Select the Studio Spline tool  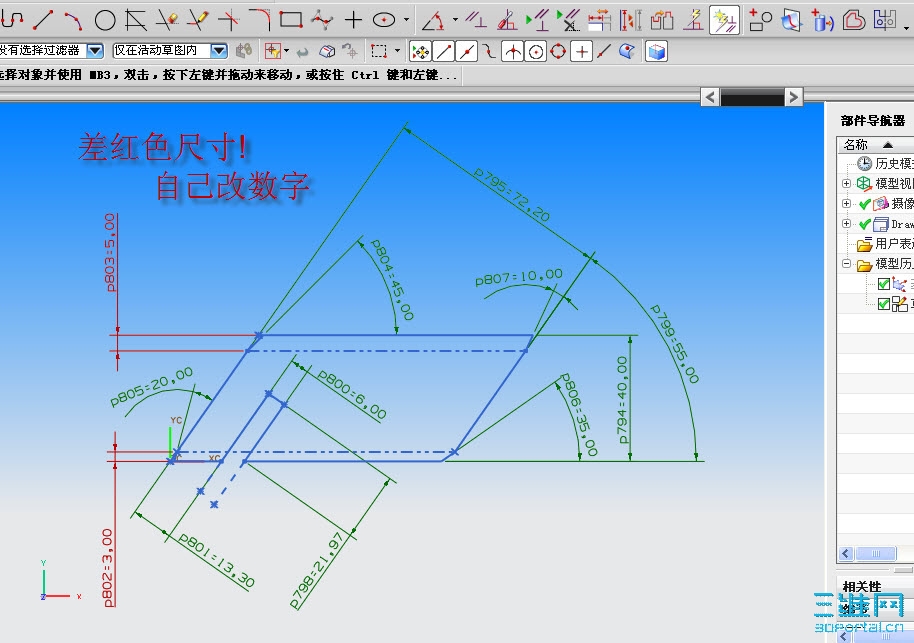click(x=322, y=20)
